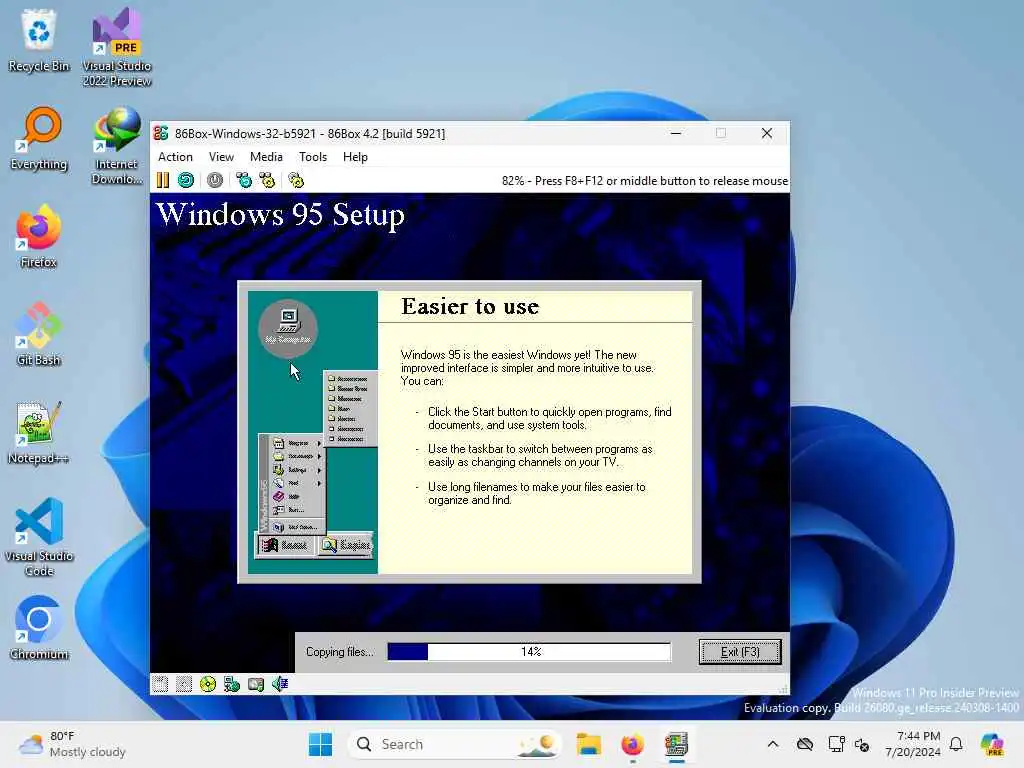Image resolution: width=1024 pixels, height=768 pixels.
Task: Click the 'Windows 95 Setup' title text
Action: tap(280, 215)
